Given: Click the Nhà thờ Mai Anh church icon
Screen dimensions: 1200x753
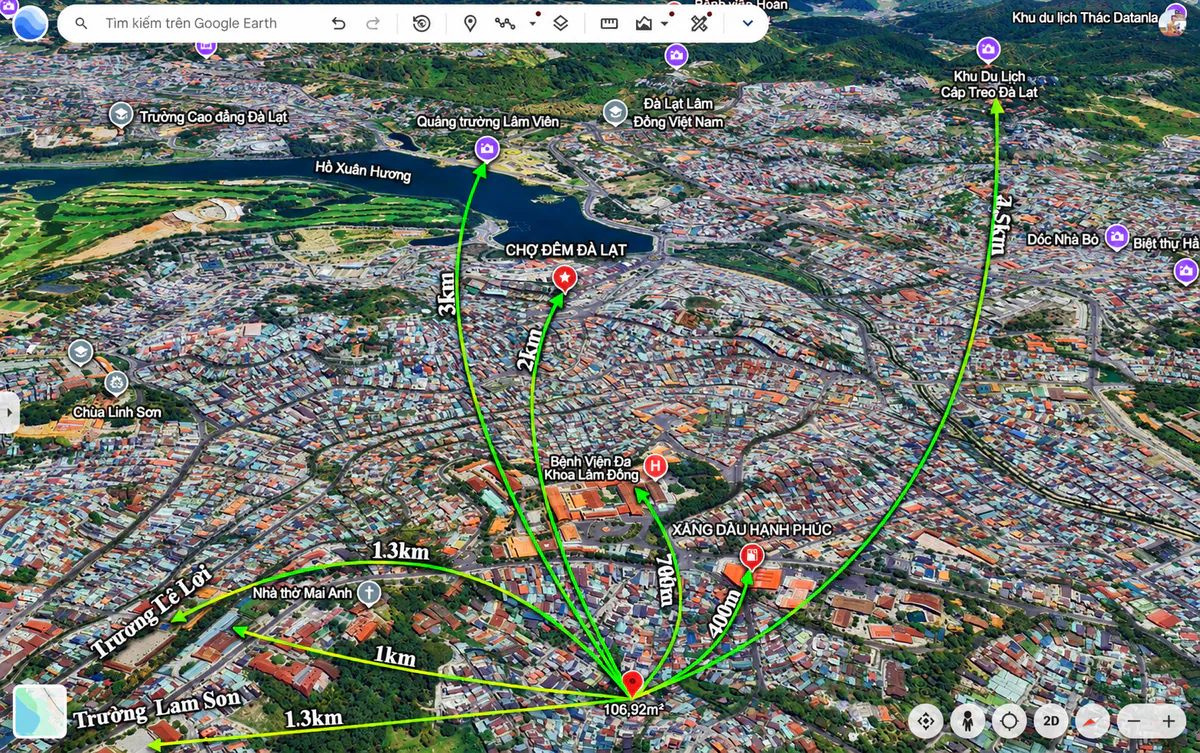Looking at the screenshot, I should [x=369, y=593].
